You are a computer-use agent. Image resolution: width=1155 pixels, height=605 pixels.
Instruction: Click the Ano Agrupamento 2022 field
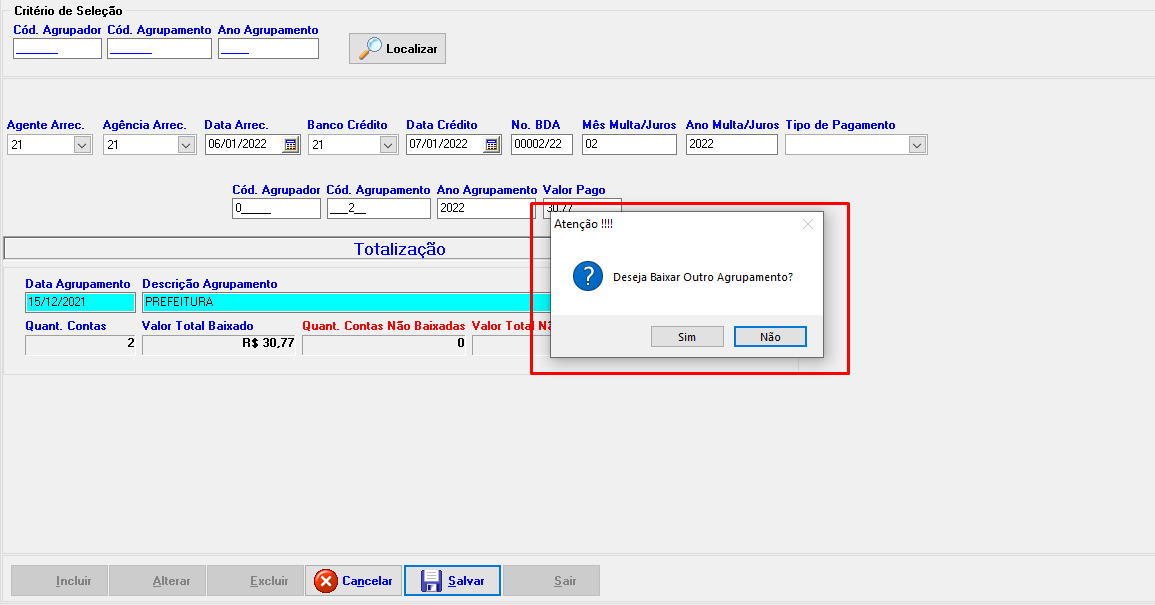pos(486,209)
